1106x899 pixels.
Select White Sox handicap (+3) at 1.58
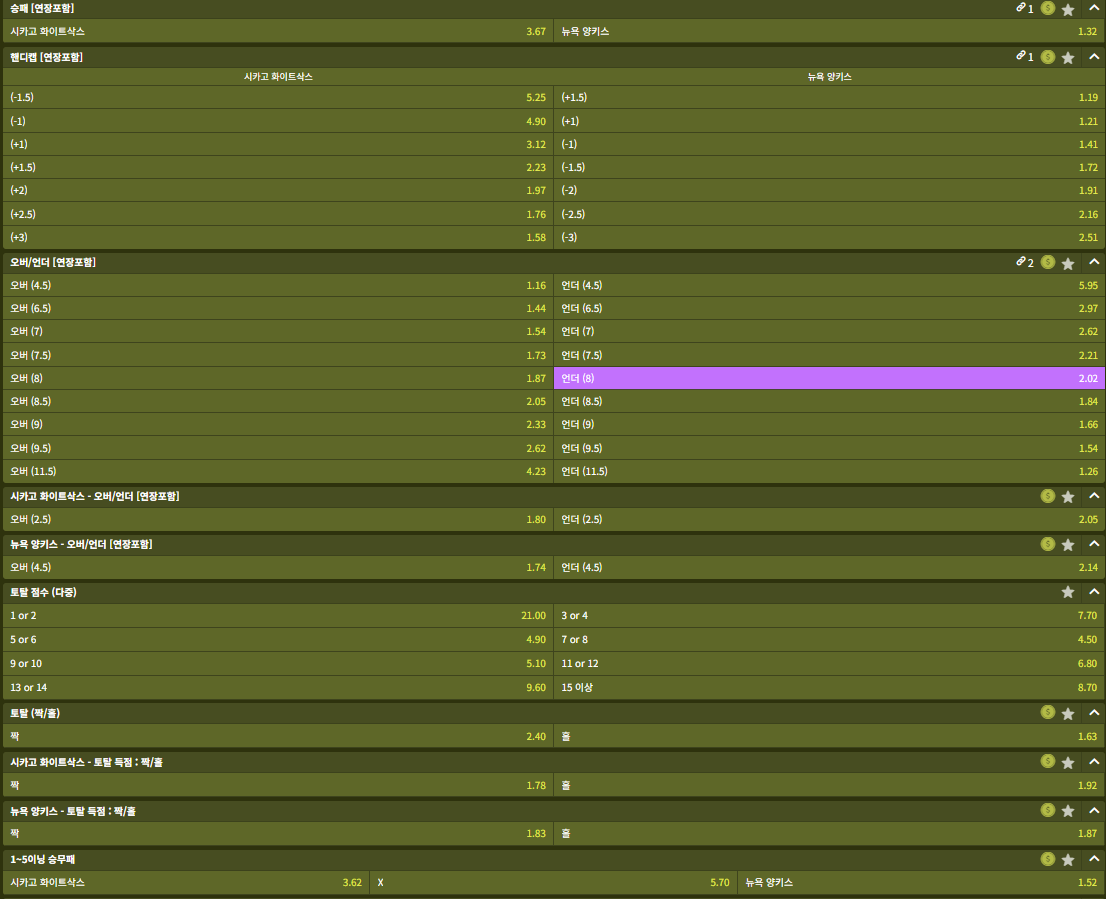[x=278, y=237]
